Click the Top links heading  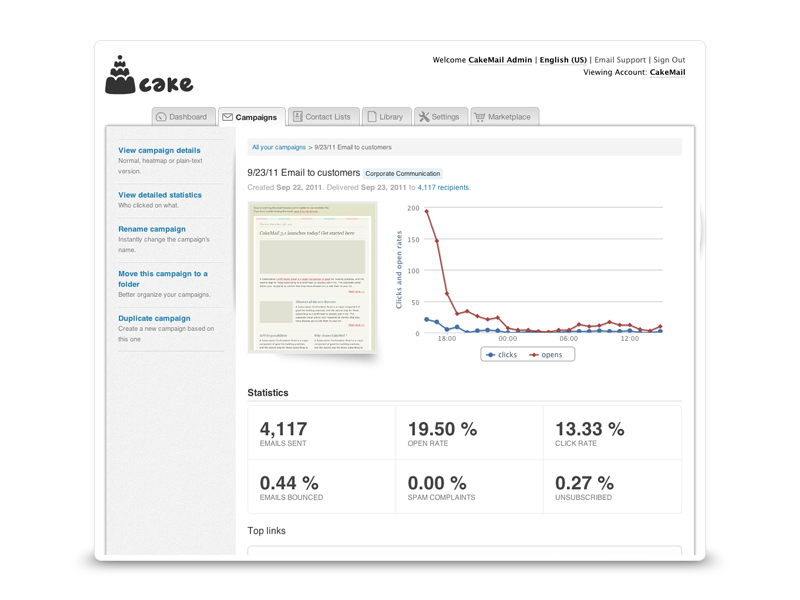pos(266,531)
